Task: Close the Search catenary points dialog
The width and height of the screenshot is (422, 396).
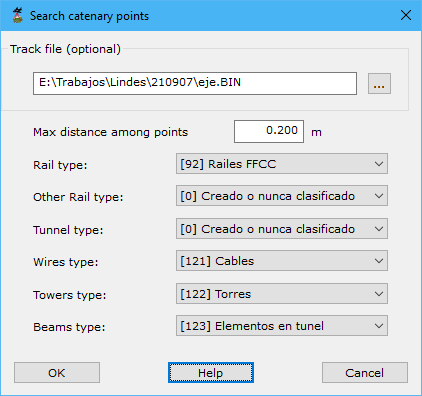Action: click(406, 15)
